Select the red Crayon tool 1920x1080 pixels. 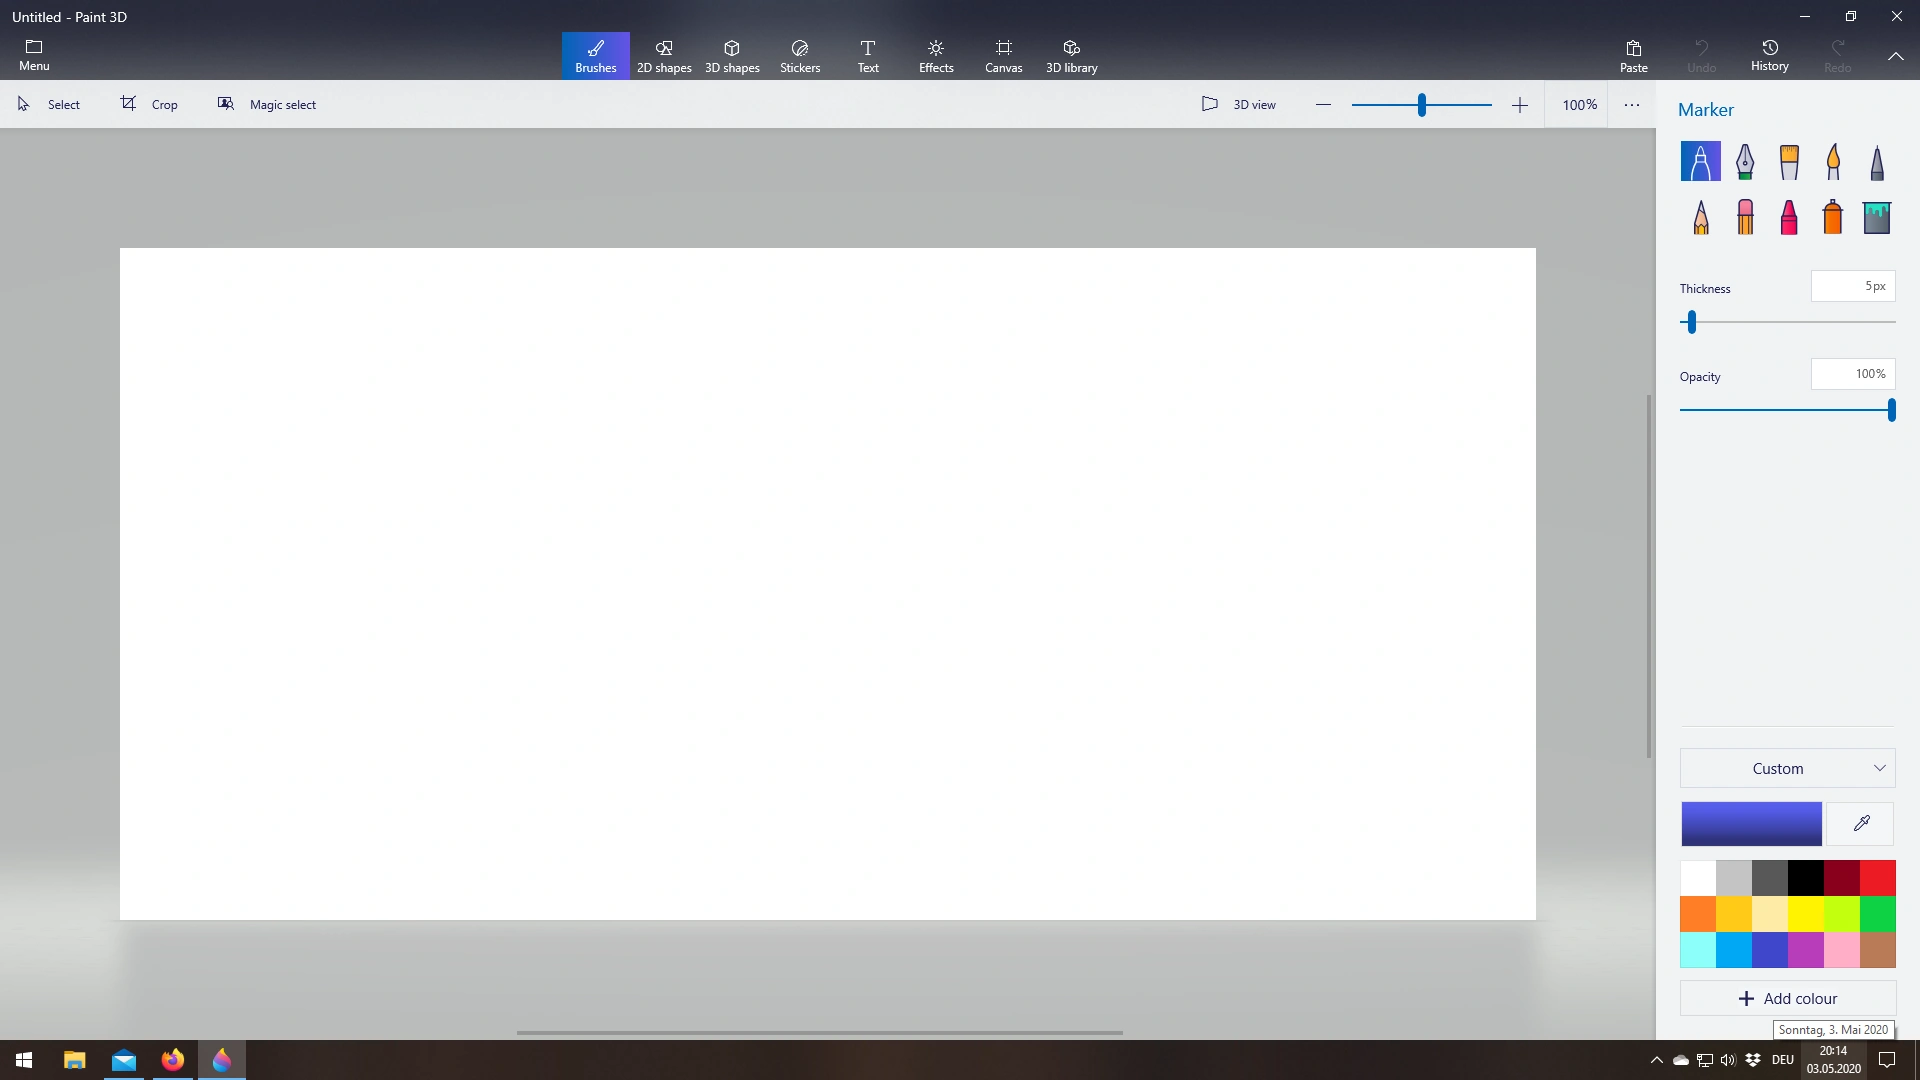tap(1789, 217)
